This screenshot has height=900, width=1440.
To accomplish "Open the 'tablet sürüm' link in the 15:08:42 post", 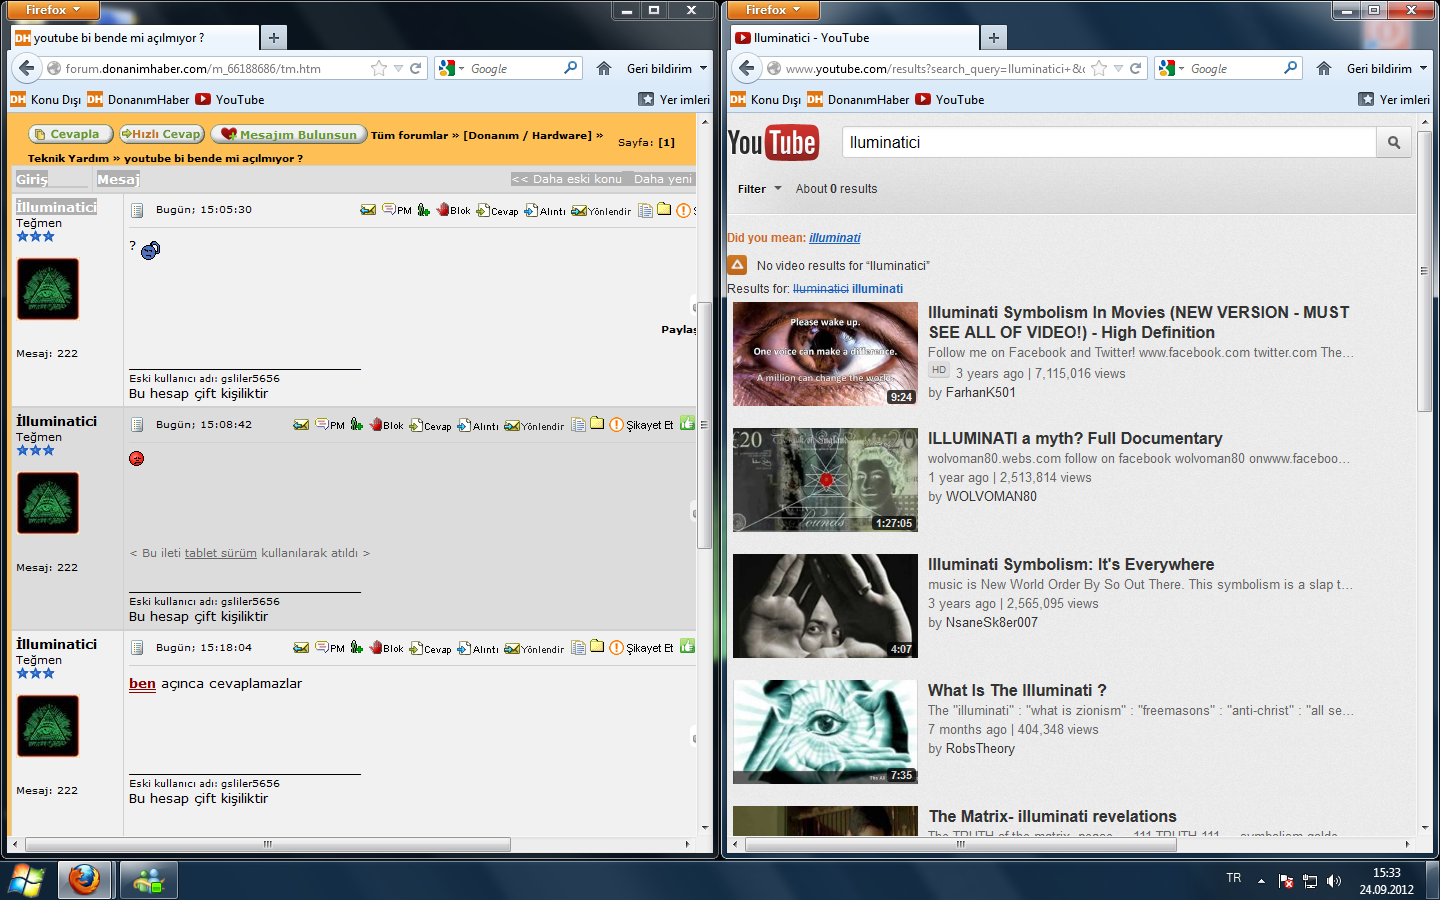I will 220,553.
